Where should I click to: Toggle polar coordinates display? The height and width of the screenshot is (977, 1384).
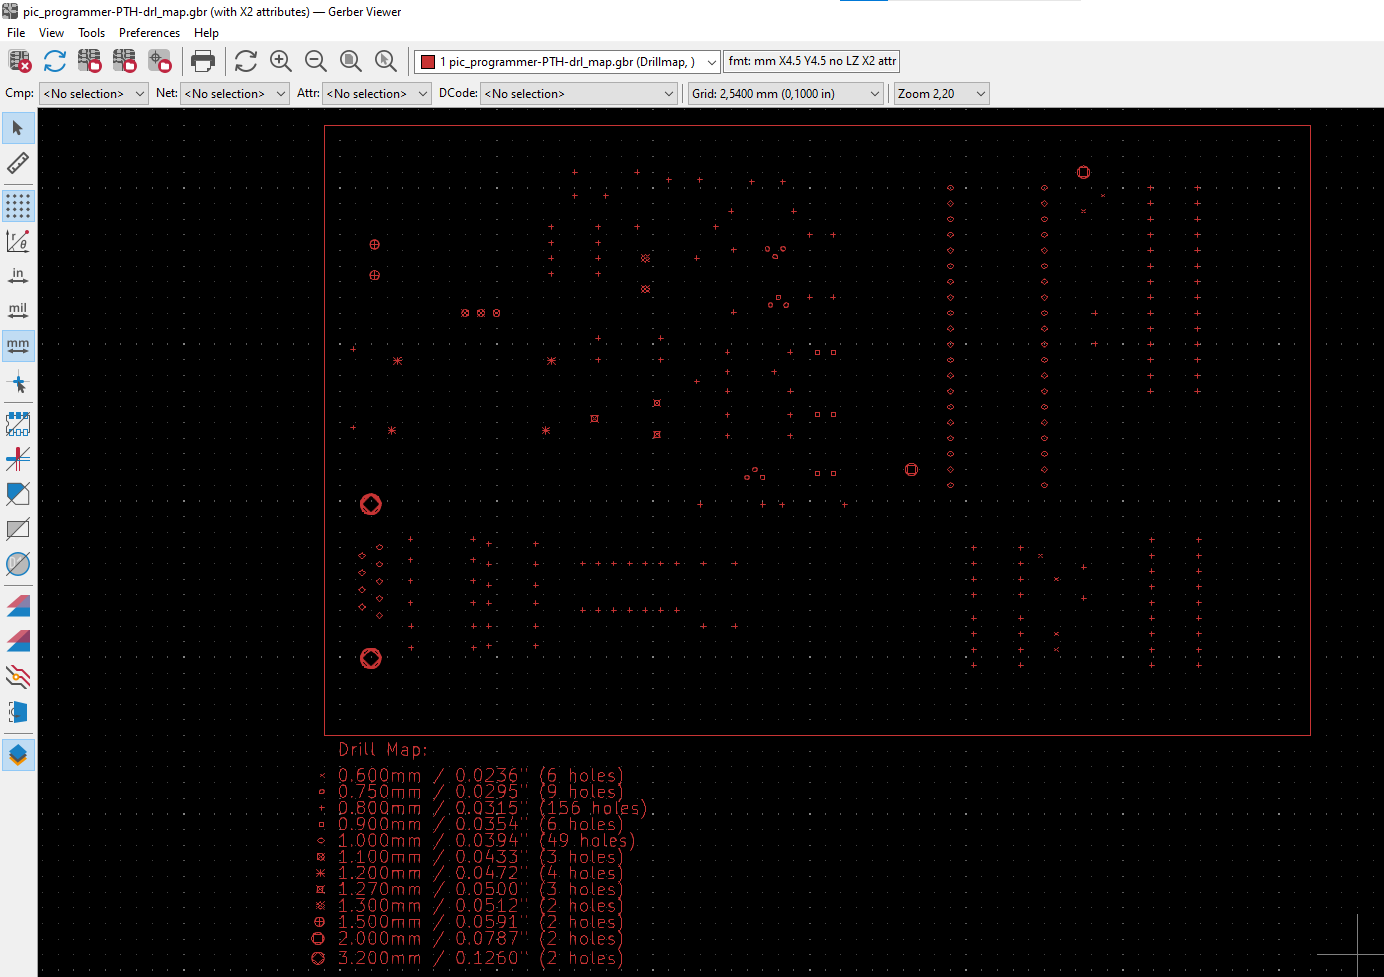click(18, 241)
